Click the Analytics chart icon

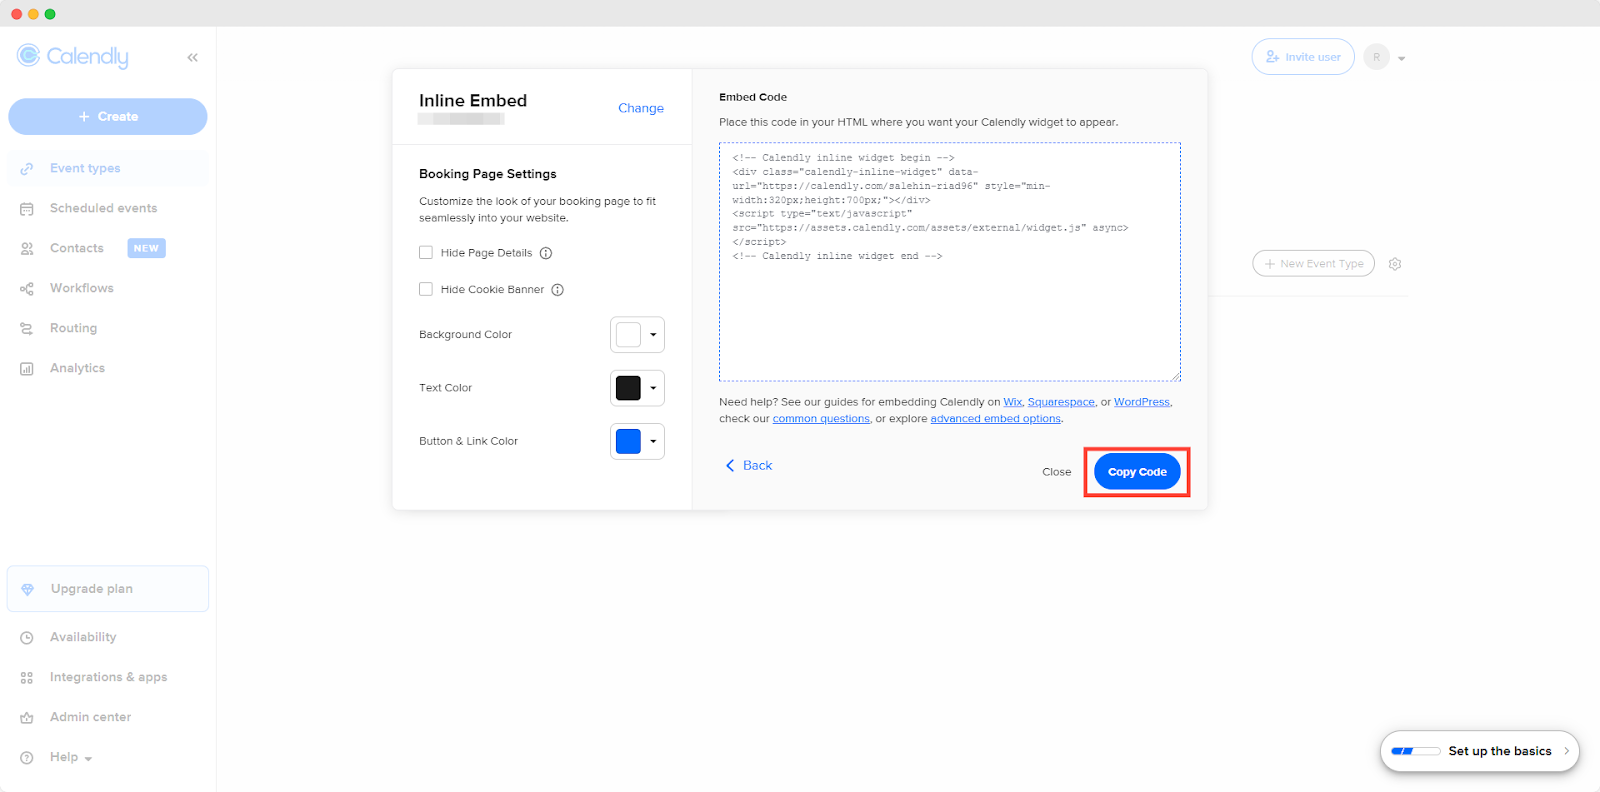27,368
